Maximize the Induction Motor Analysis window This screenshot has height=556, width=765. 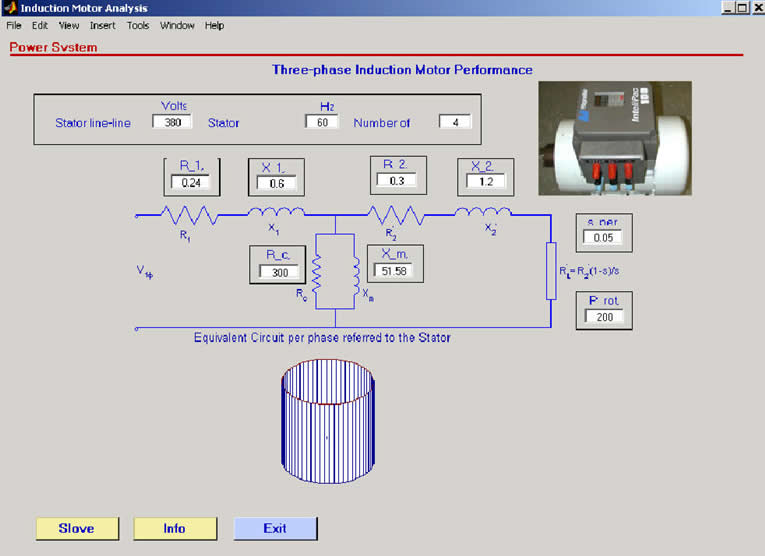click(x=742, y=7)
